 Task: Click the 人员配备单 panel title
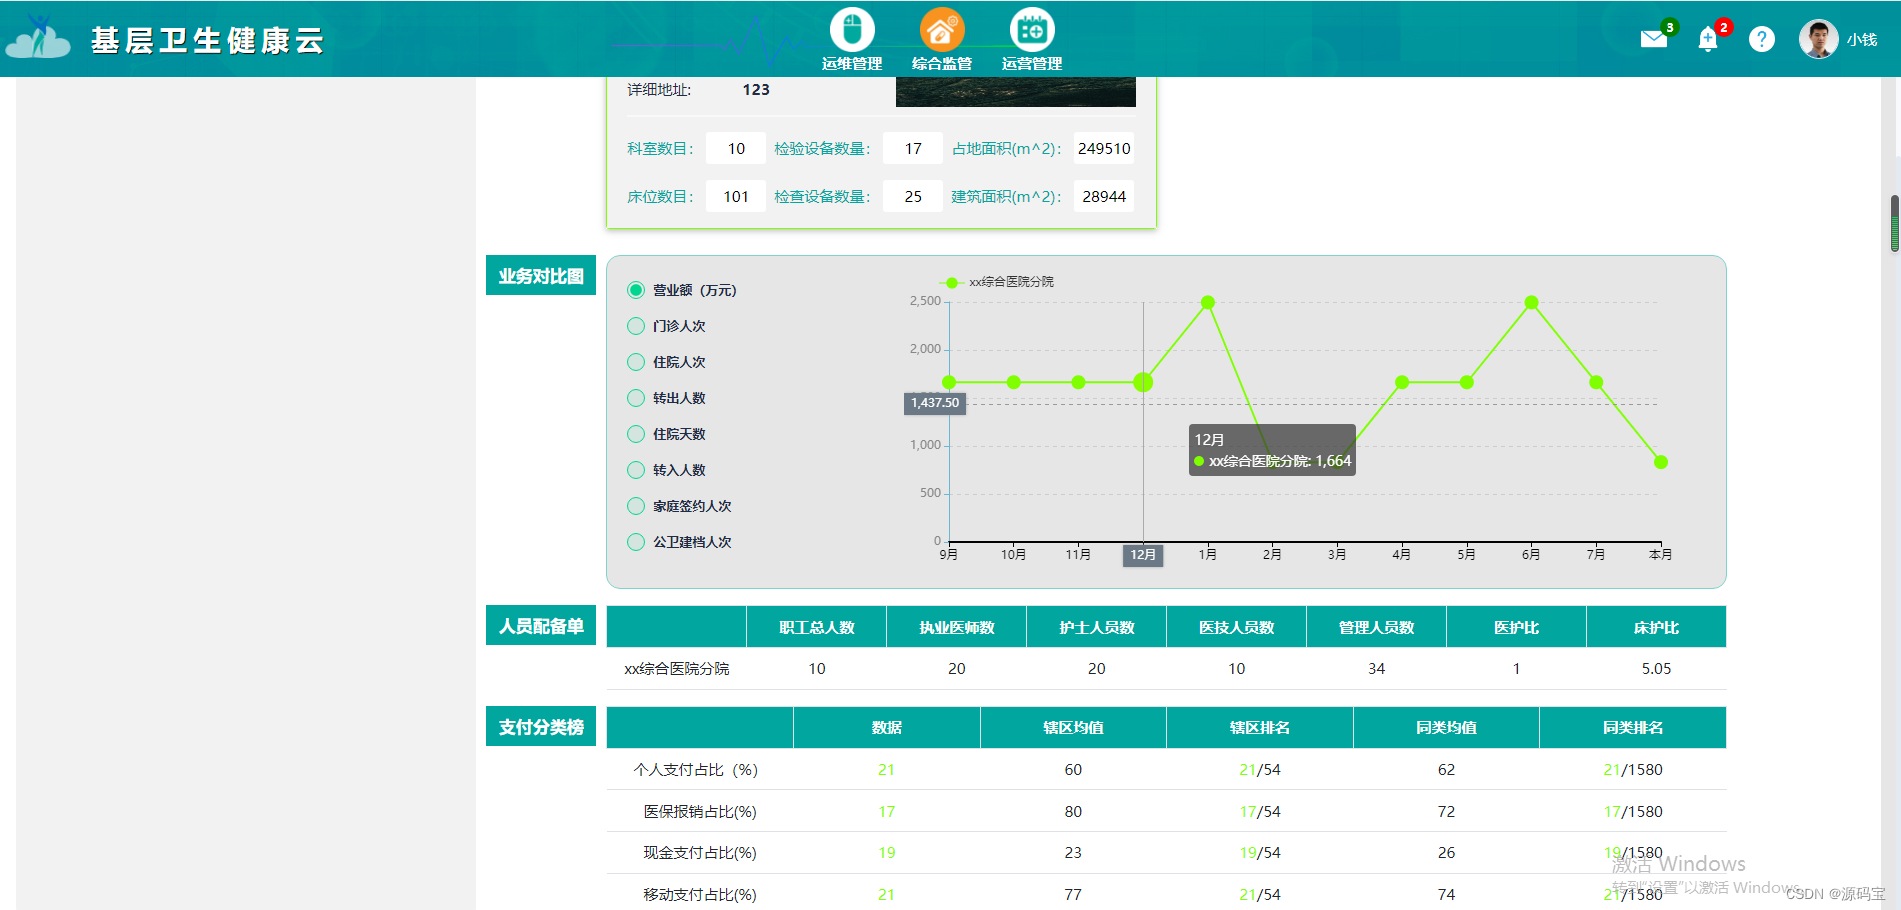[x=540, y=624]
